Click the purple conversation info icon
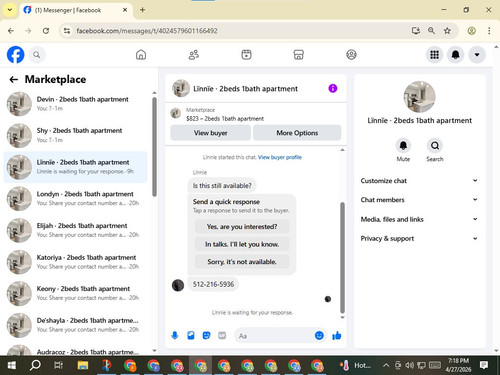500x375 pixels. click(x=333, y=88)
